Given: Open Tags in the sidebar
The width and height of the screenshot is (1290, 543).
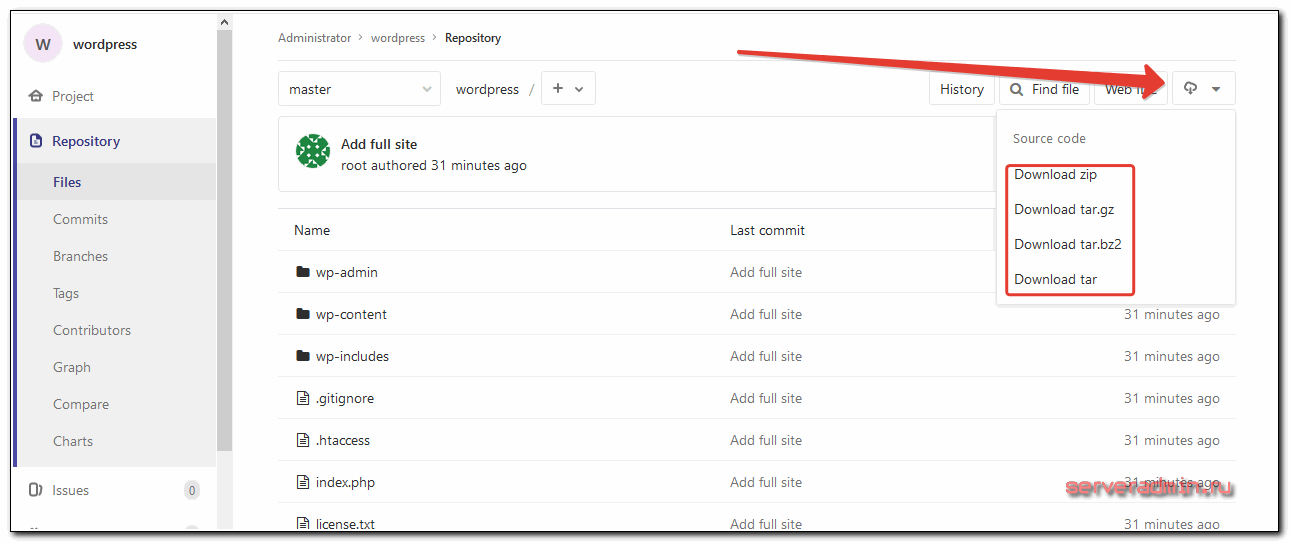Looking at the screenshot, I should tap(66, 293).
